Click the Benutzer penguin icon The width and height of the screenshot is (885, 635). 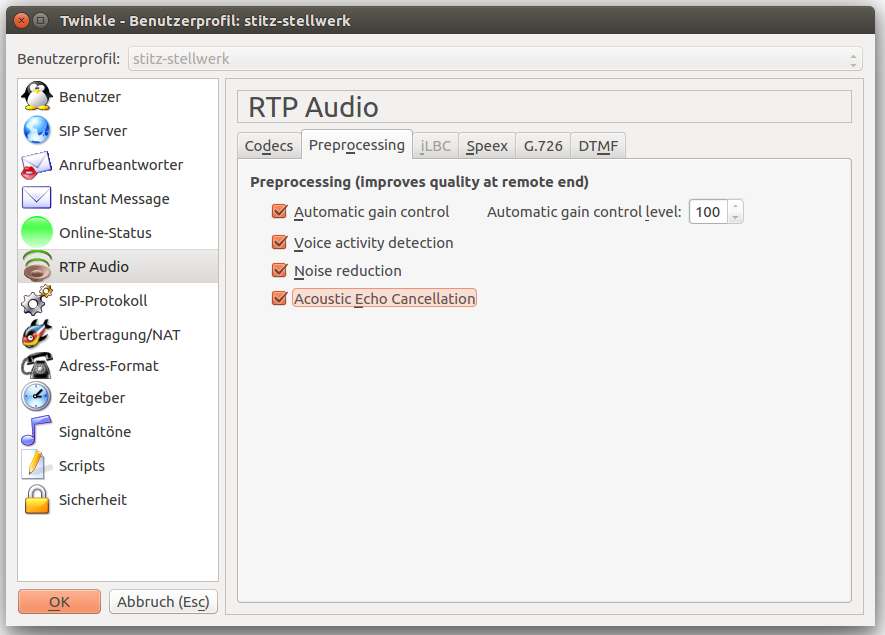37,96
